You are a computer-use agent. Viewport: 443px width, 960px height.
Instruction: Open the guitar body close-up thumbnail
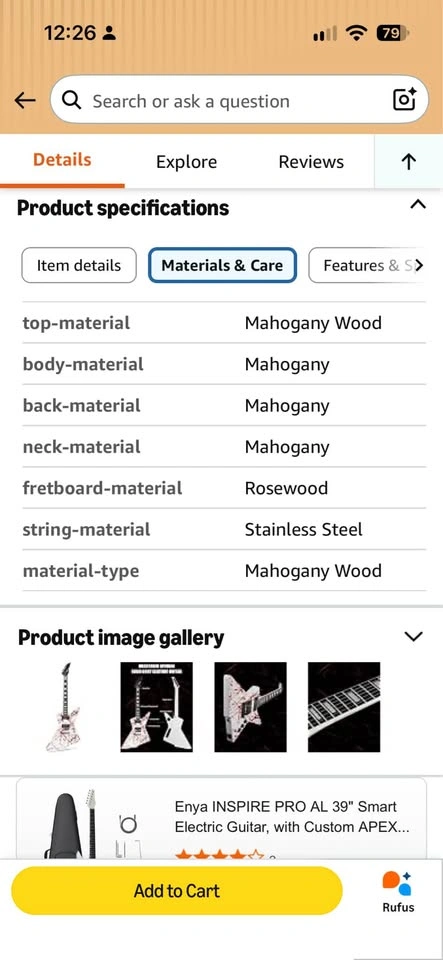(x=250, y=707)
